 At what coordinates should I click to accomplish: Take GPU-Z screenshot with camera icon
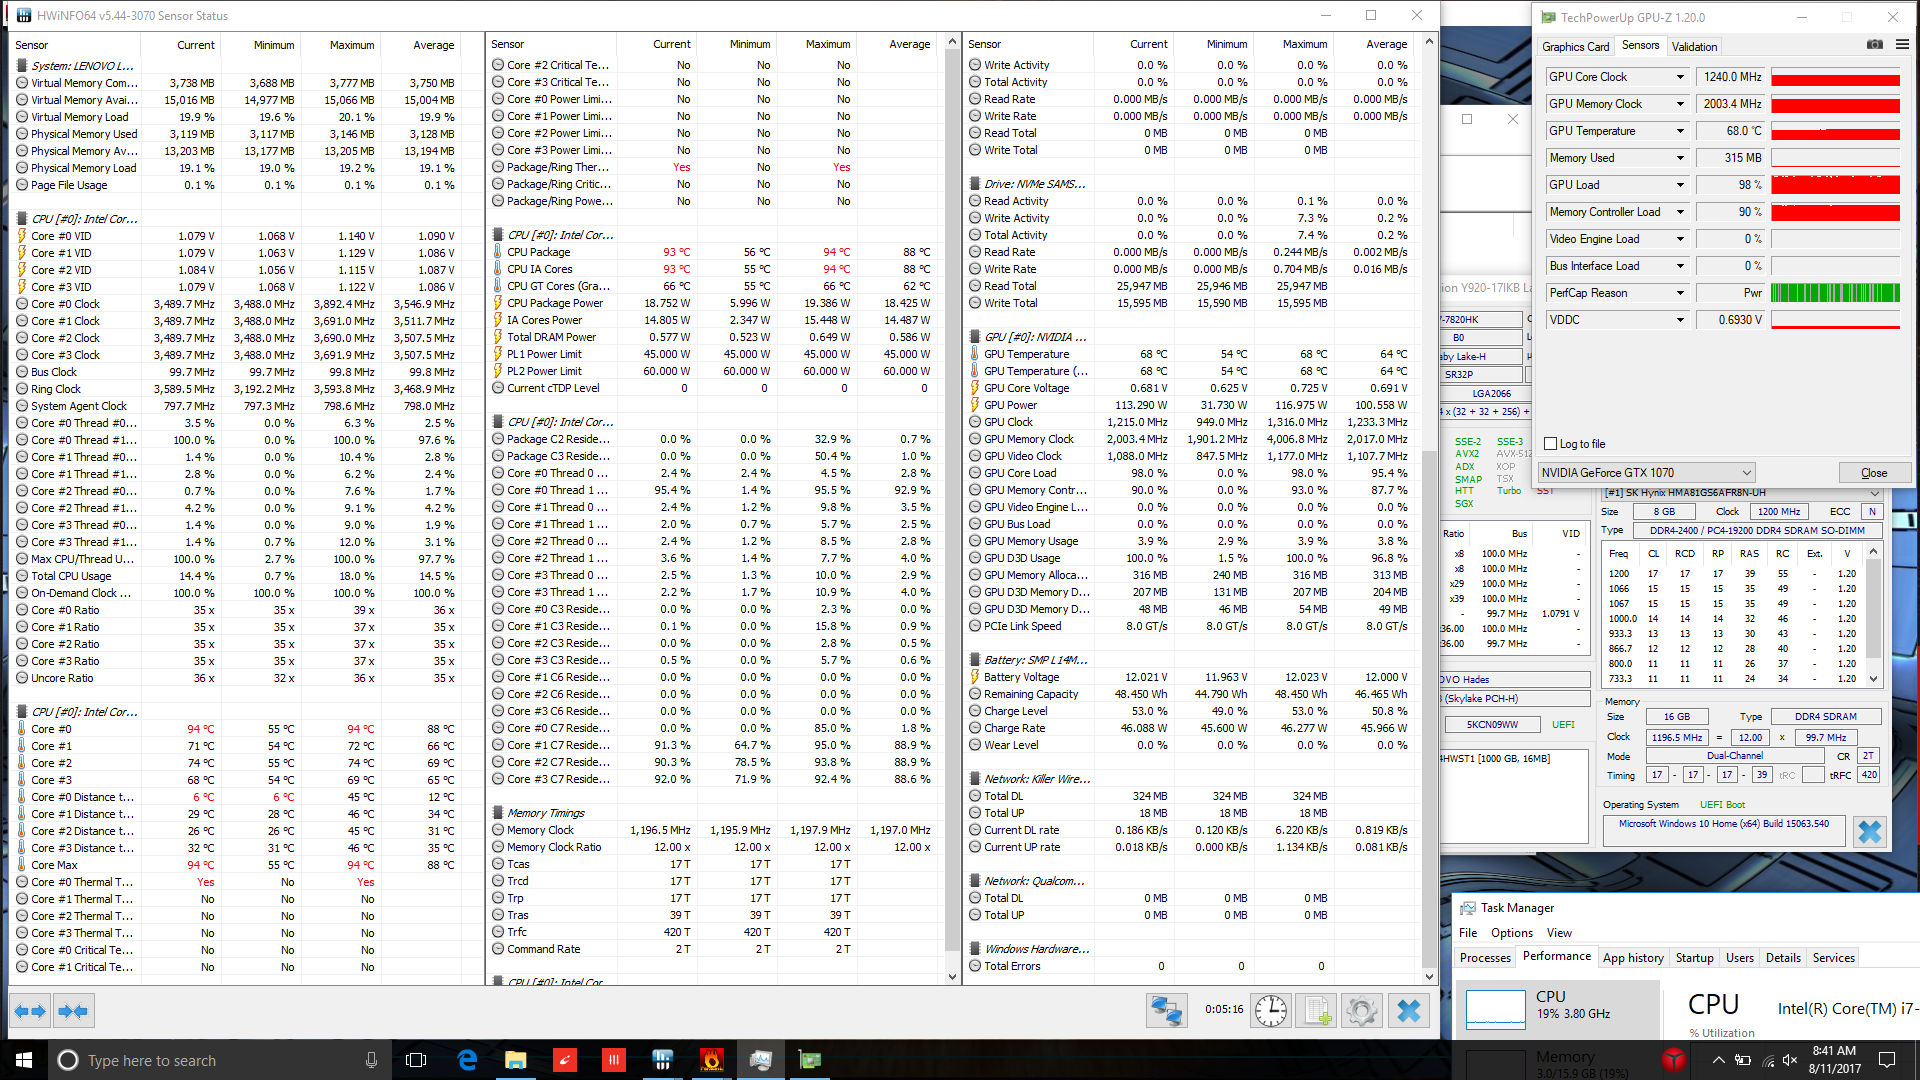coord(1874,45)
